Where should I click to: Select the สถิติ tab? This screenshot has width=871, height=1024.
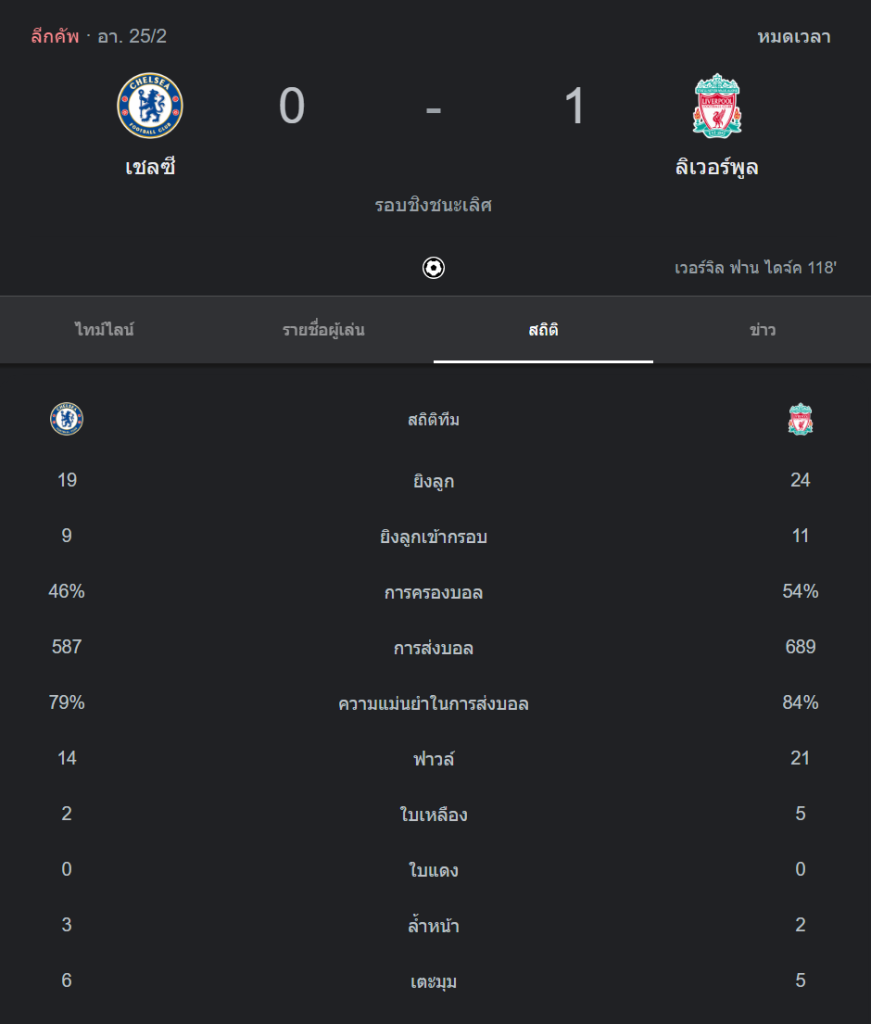(543, 330)
